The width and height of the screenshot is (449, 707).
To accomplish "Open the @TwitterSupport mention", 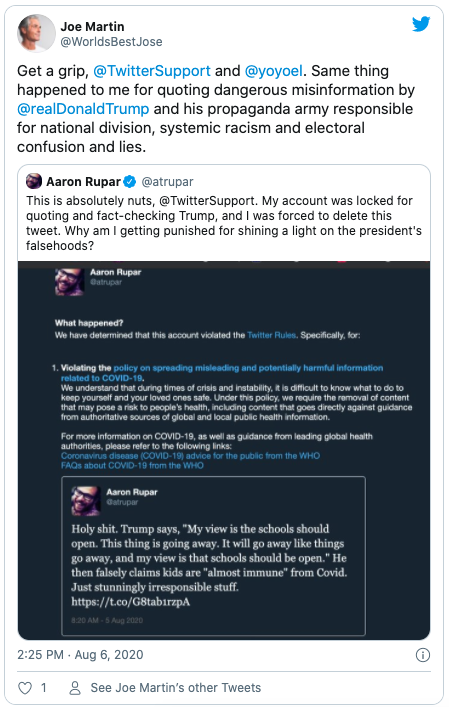I will tap(152, 71).
